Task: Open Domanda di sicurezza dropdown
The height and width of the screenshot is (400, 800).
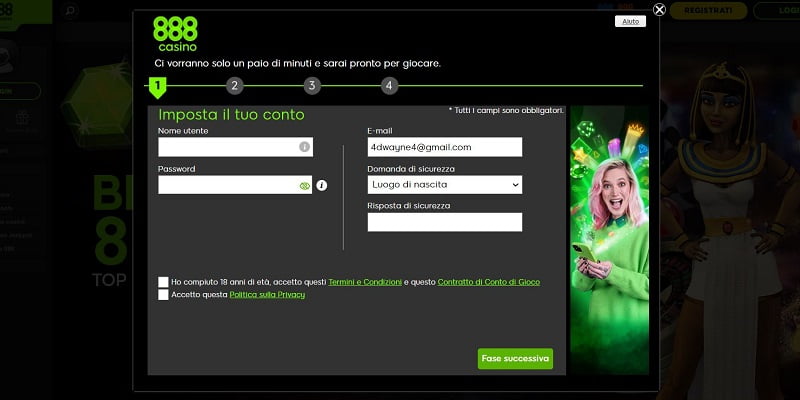Action: (445, 185)
